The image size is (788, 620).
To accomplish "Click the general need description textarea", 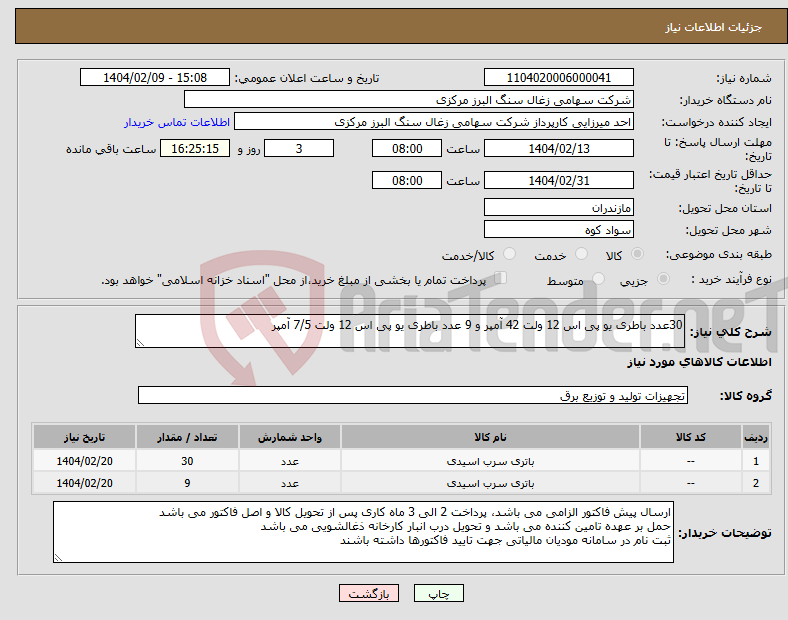I will click(410, 331).
